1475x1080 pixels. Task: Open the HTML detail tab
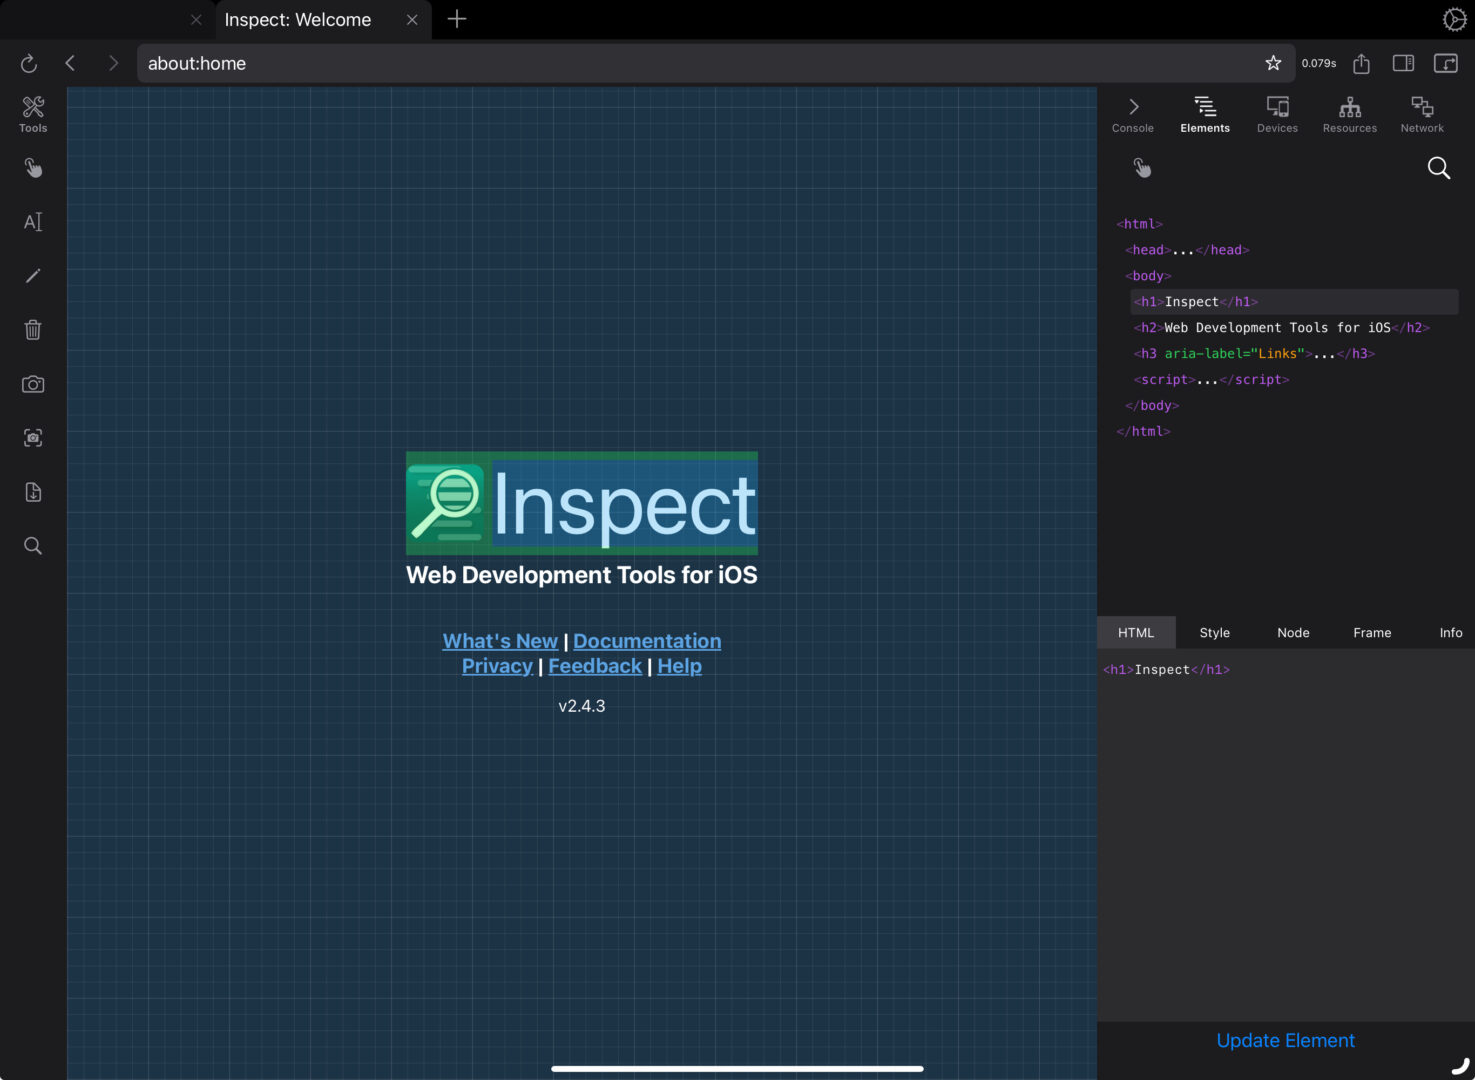pos(1136,633)
